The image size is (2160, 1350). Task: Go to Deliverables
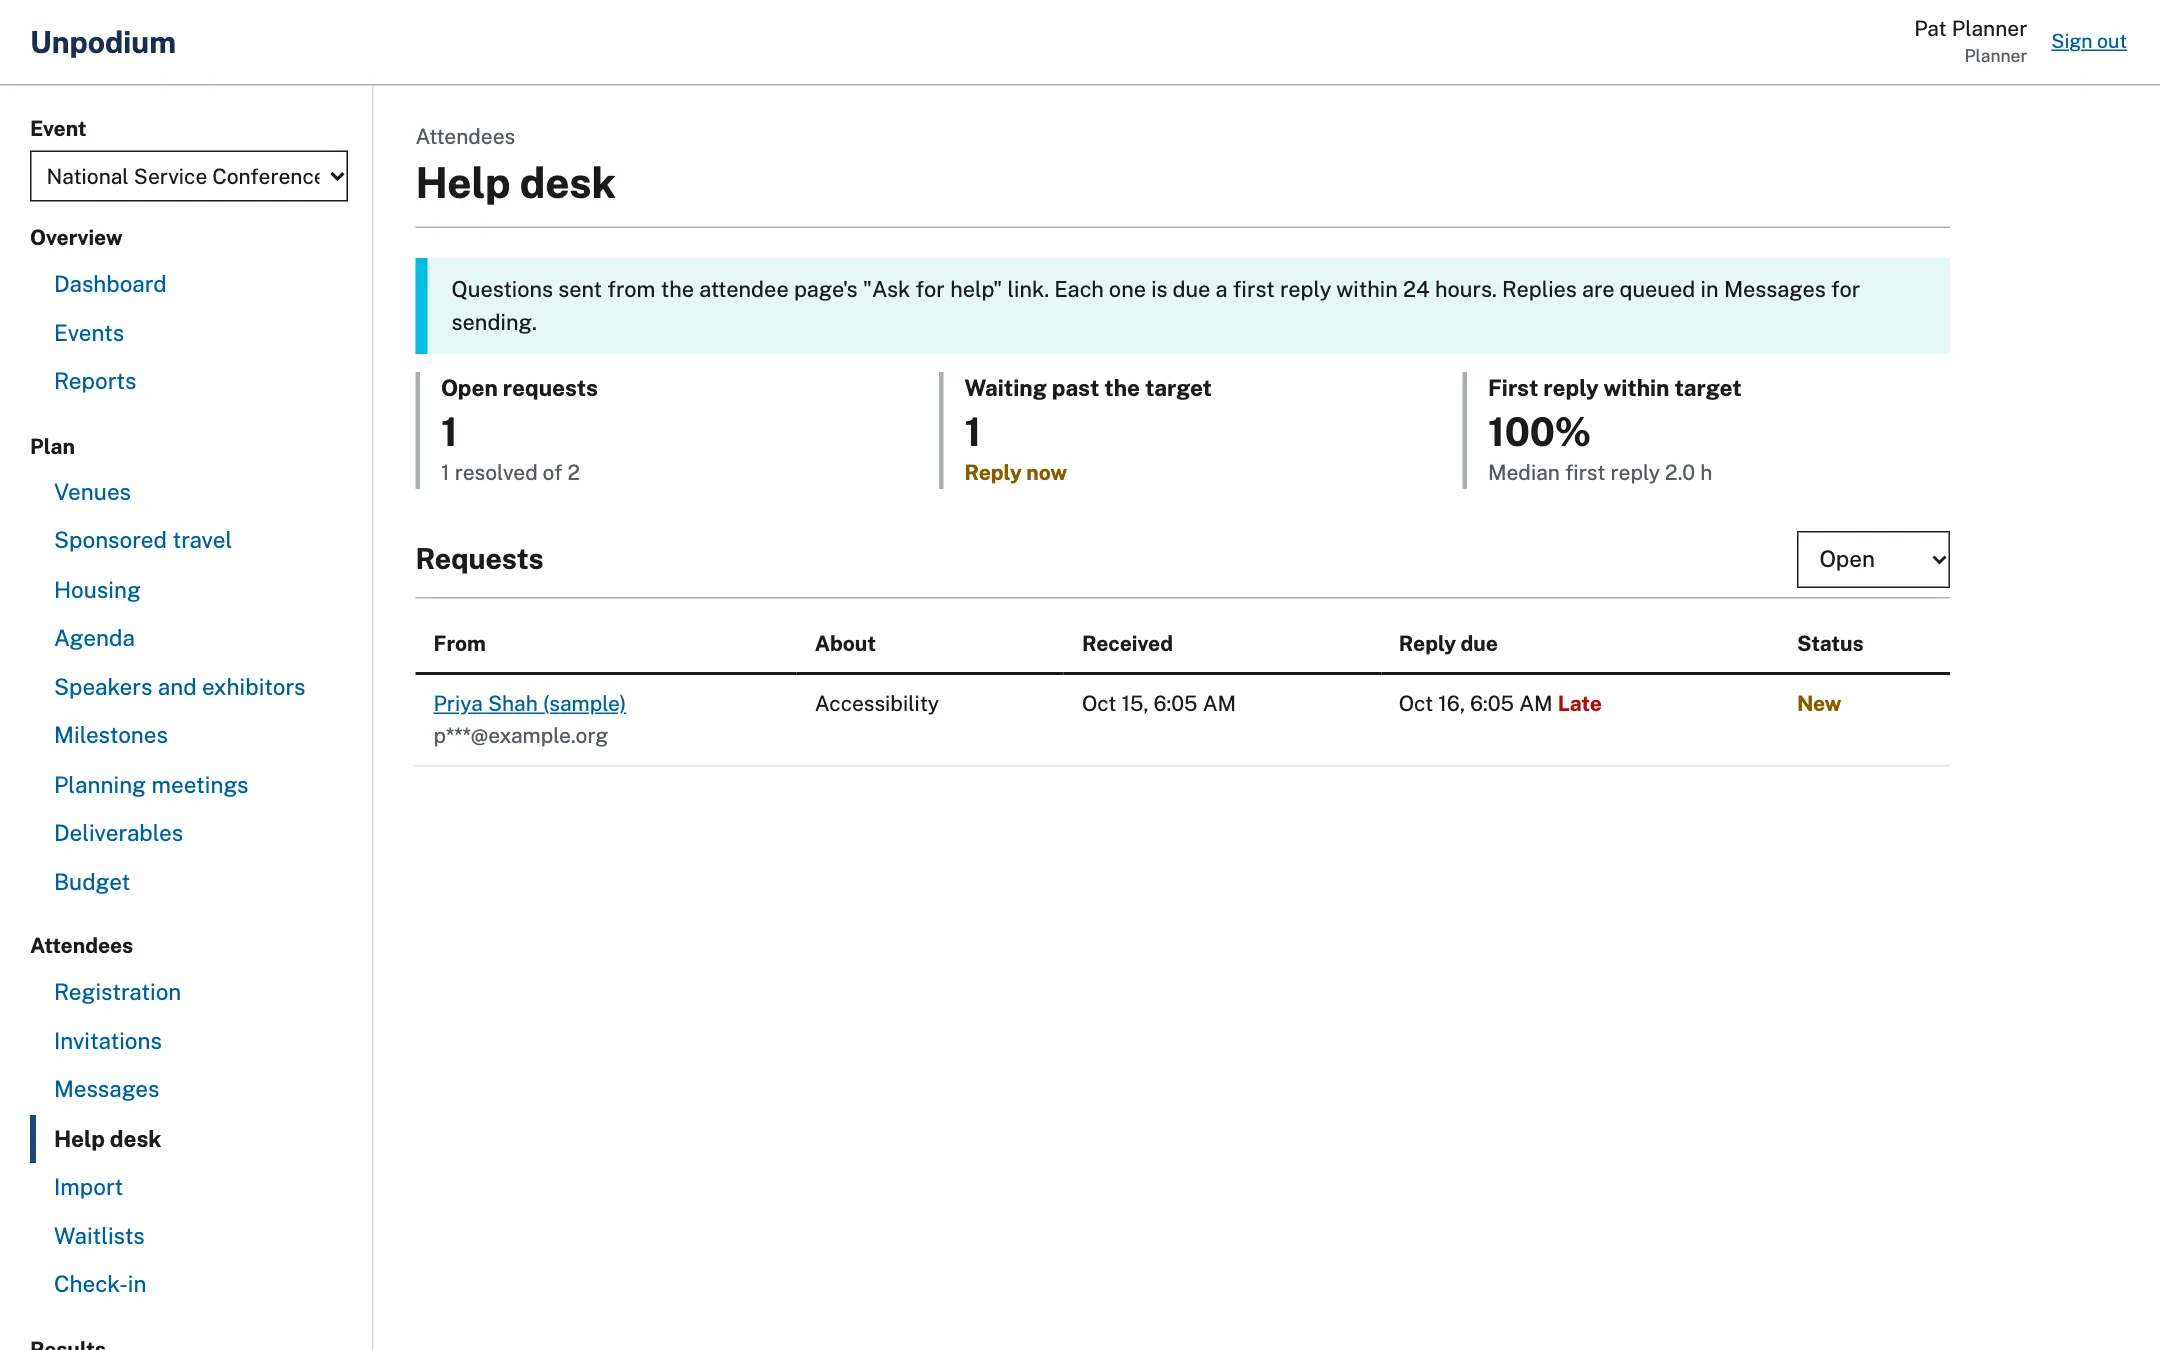coord(118,833)
